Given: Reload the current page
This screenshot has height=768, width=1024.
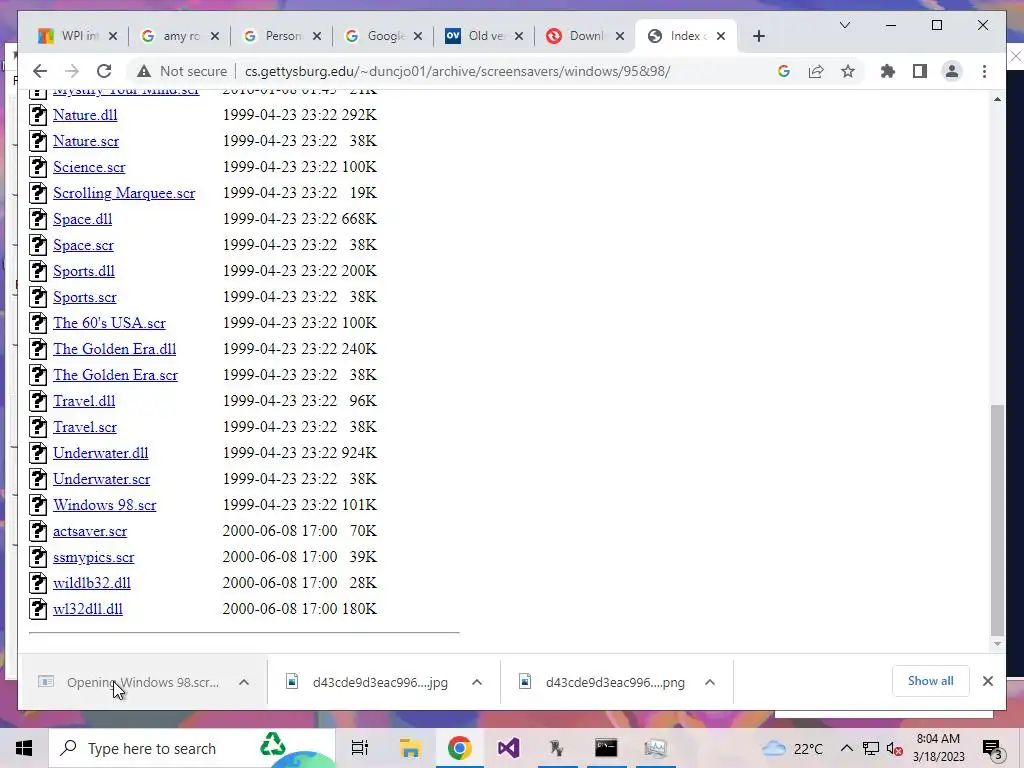Looking at the screenshot, I should 104,71.
